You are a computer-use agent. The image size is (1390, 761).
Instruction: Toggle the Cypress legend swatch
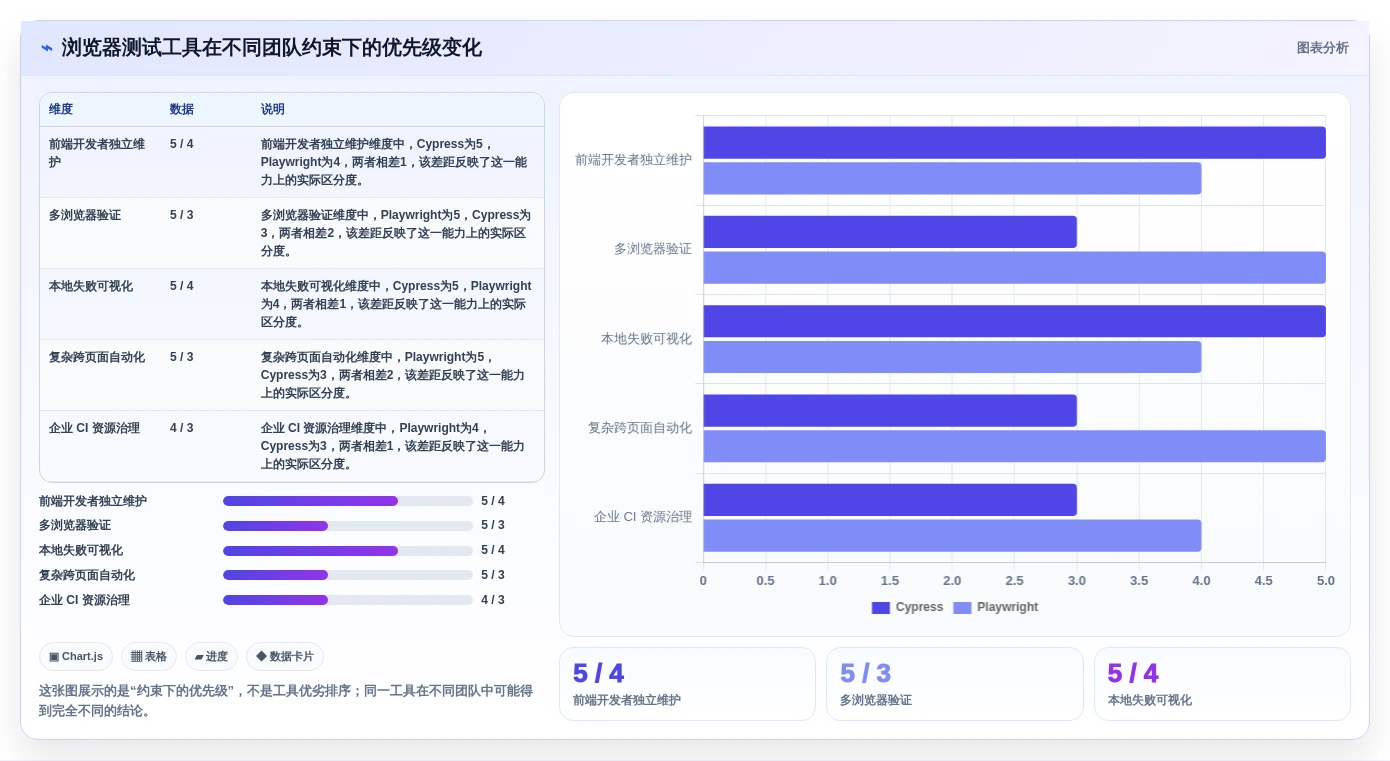click(x=880, y=608)
